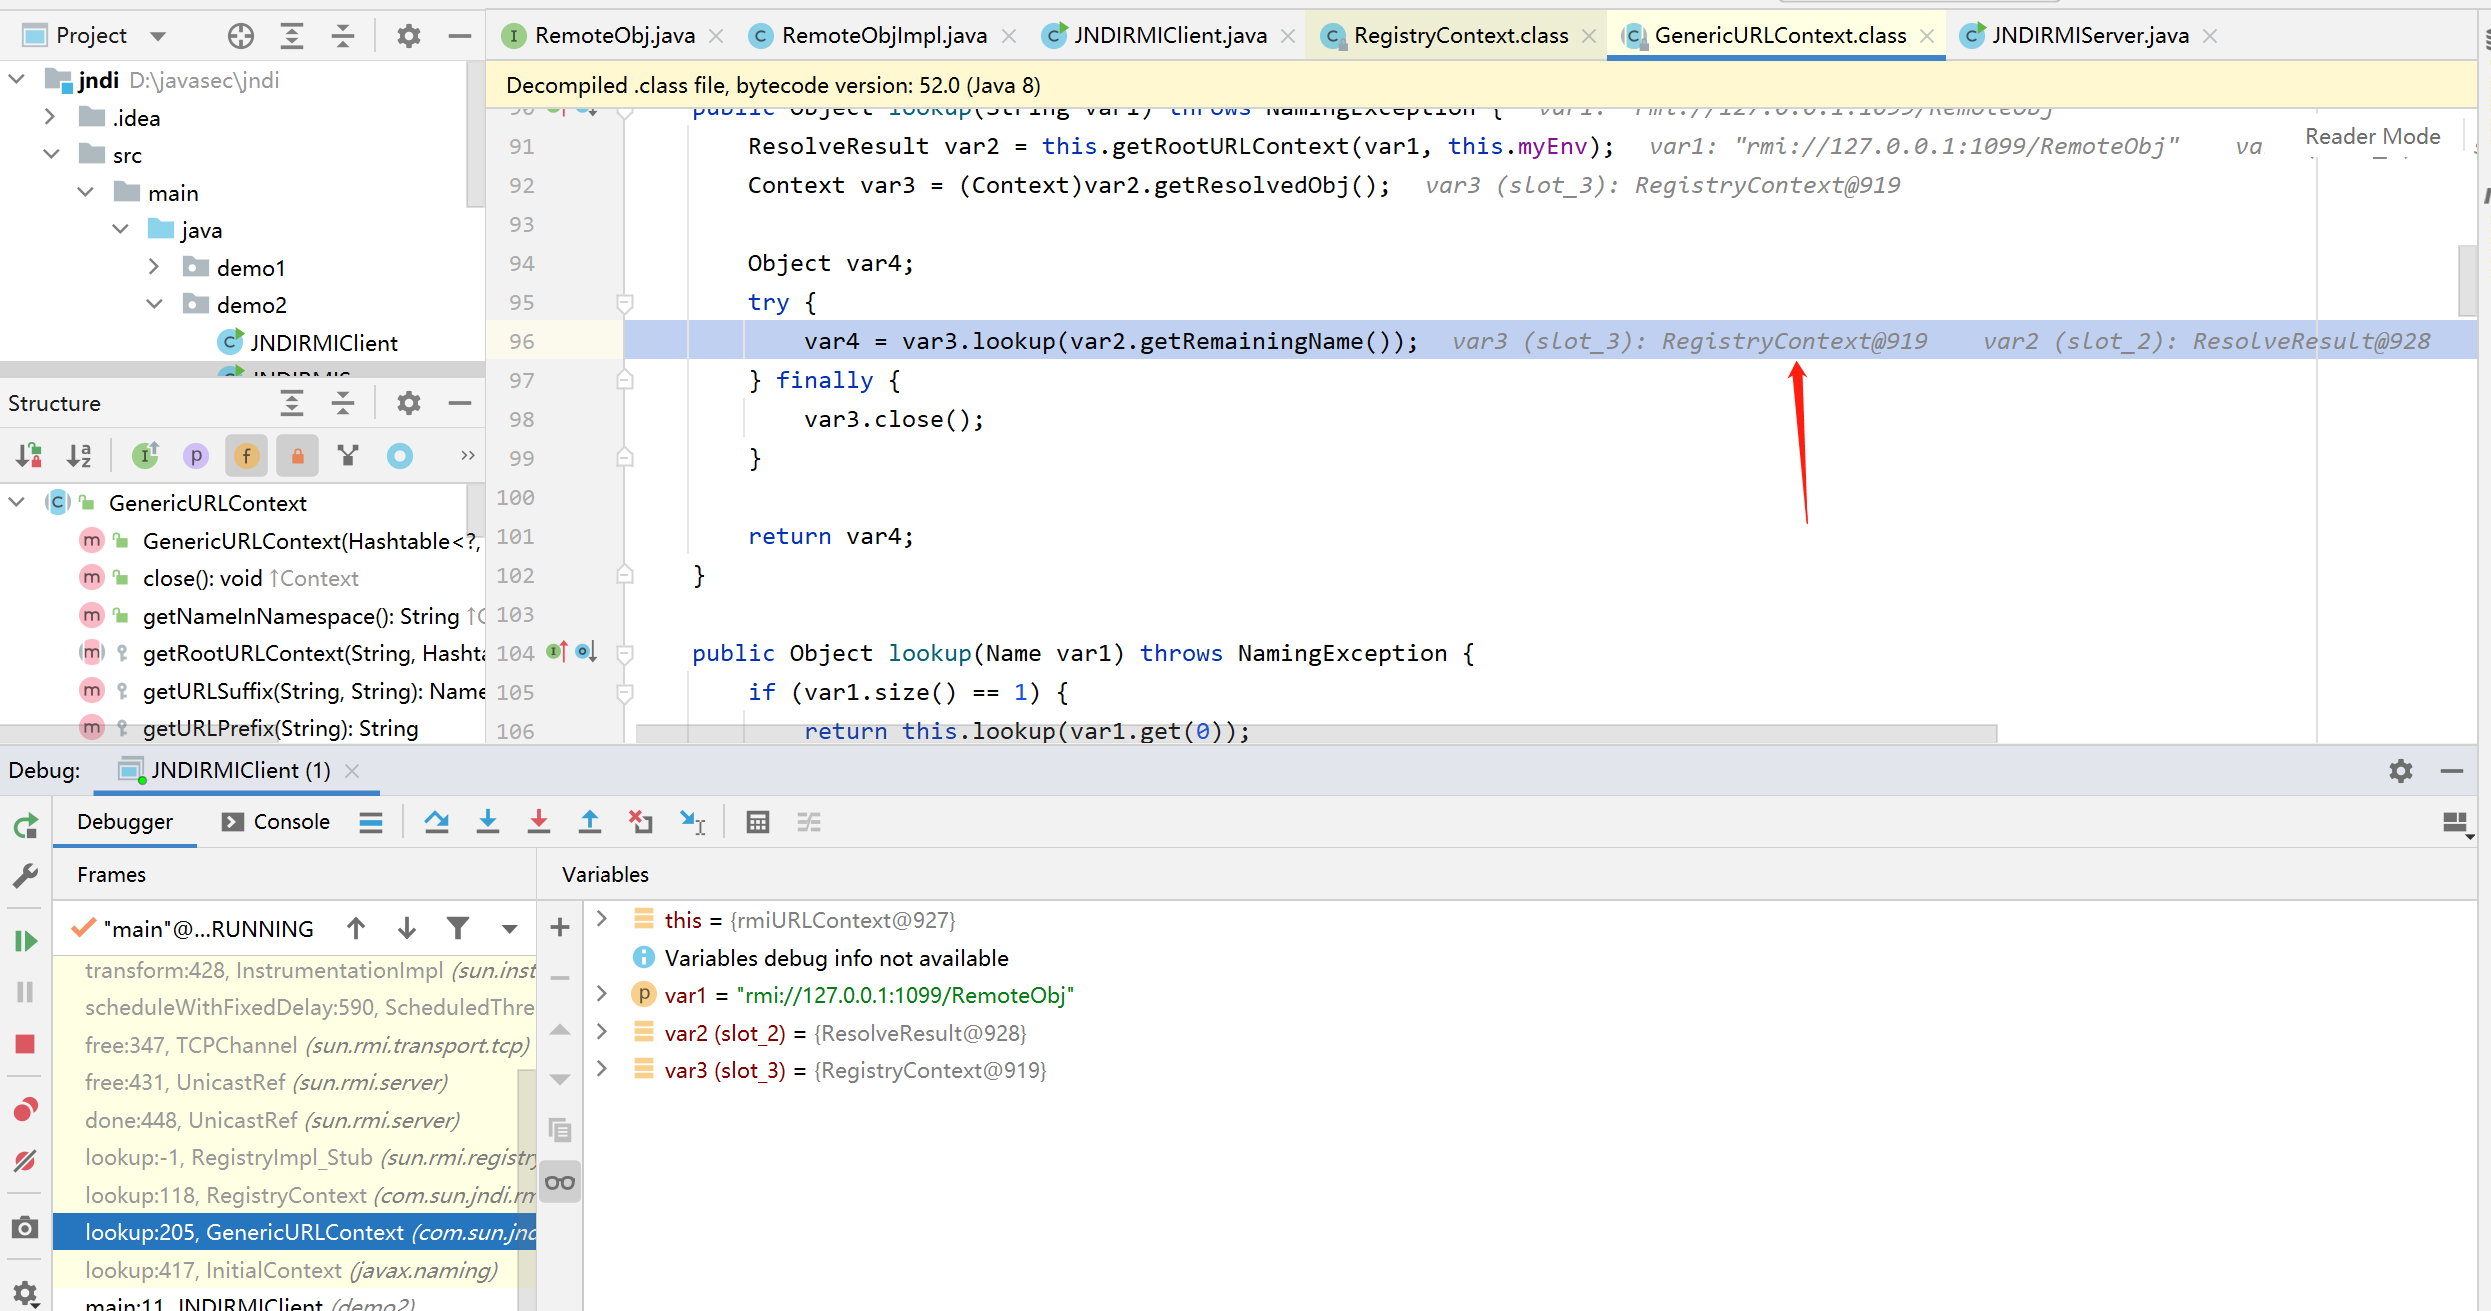
Task: Open the Console tab
Action: tap(276, 822)
